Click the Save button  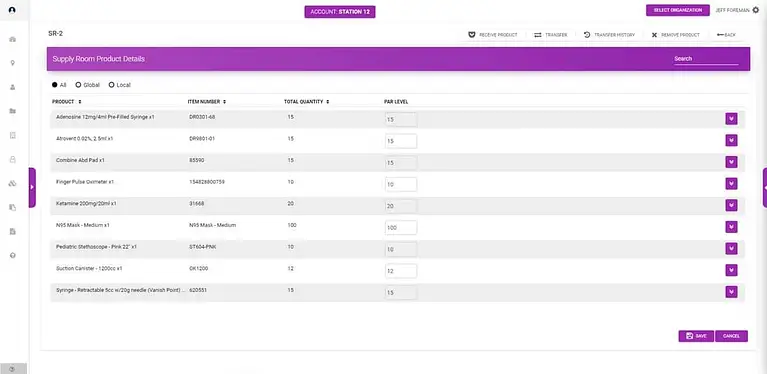696,336
